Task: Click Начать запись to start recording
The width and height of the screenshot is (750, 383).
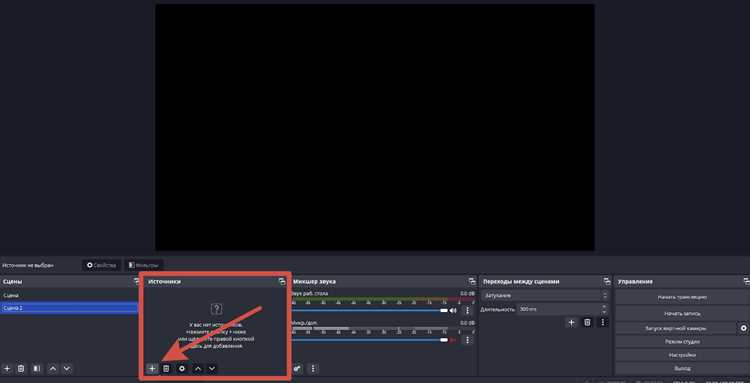Action: (682, 314)
